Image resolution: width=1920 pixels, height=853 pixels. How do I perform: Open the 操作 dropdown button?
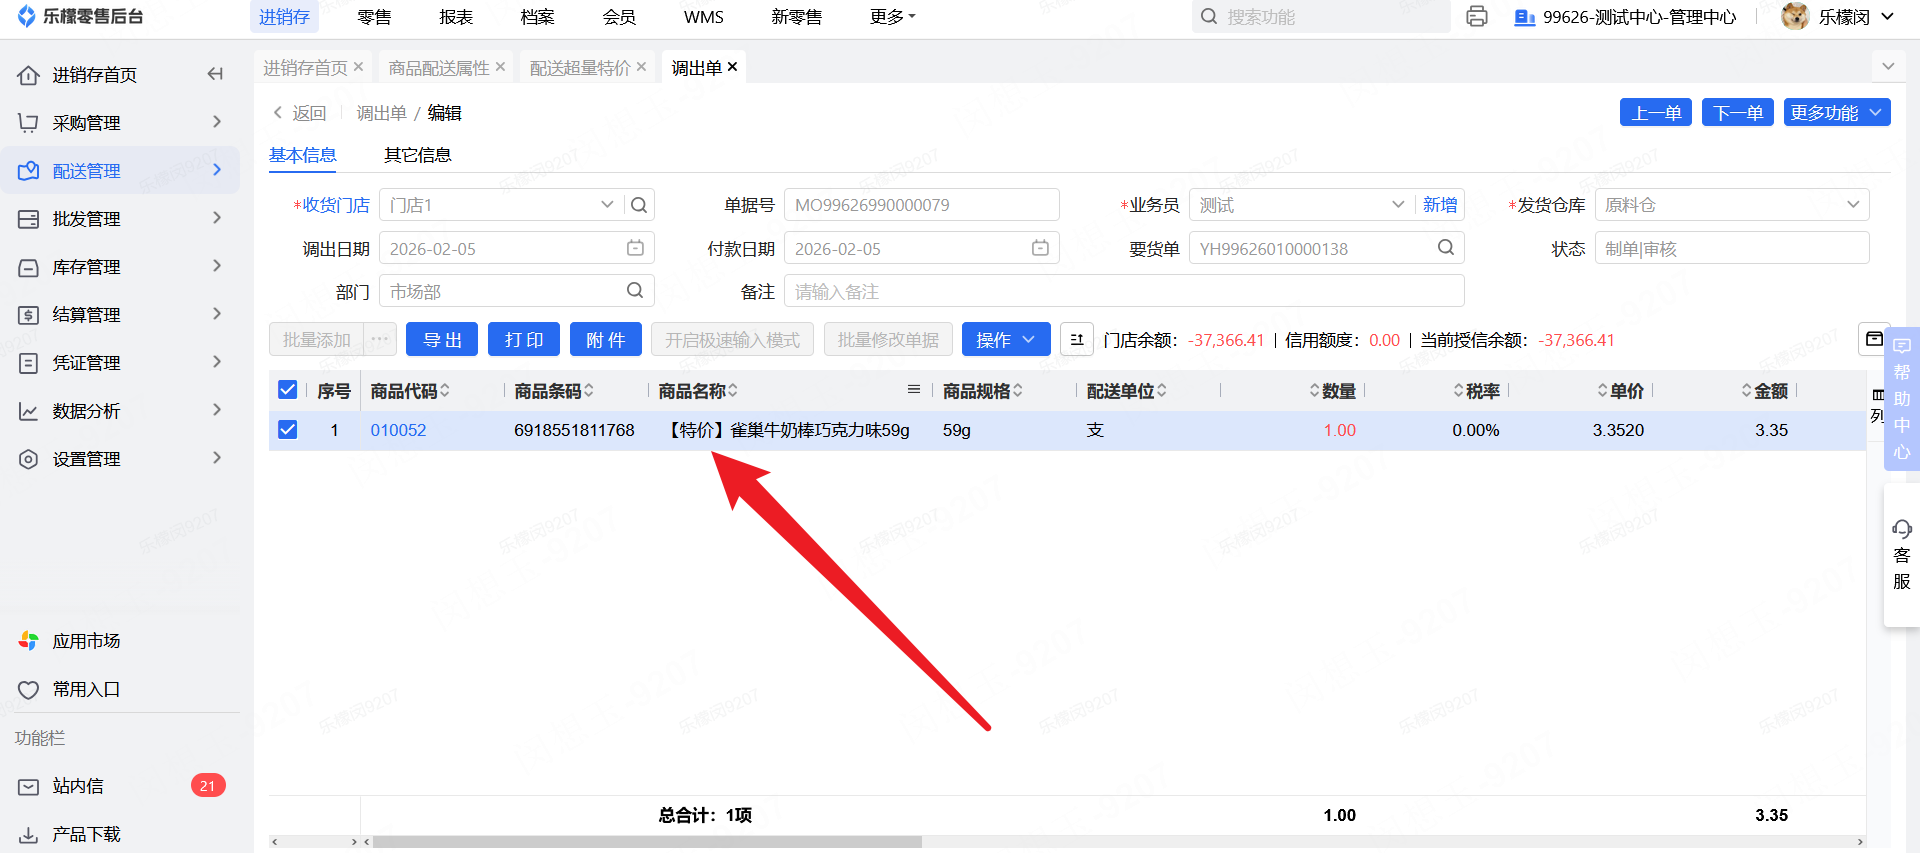point(1006,340)
